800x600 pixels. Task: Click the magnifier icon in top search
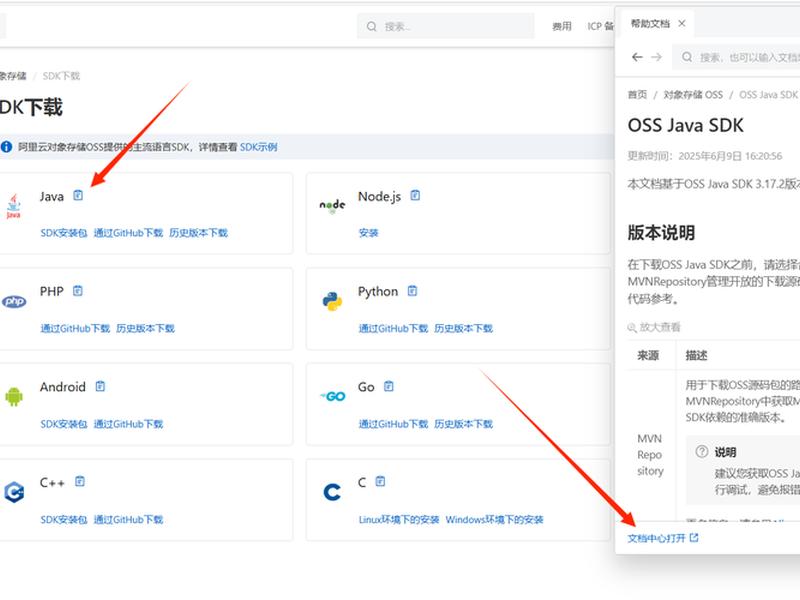pyautogui.click(x=371, y=27)
